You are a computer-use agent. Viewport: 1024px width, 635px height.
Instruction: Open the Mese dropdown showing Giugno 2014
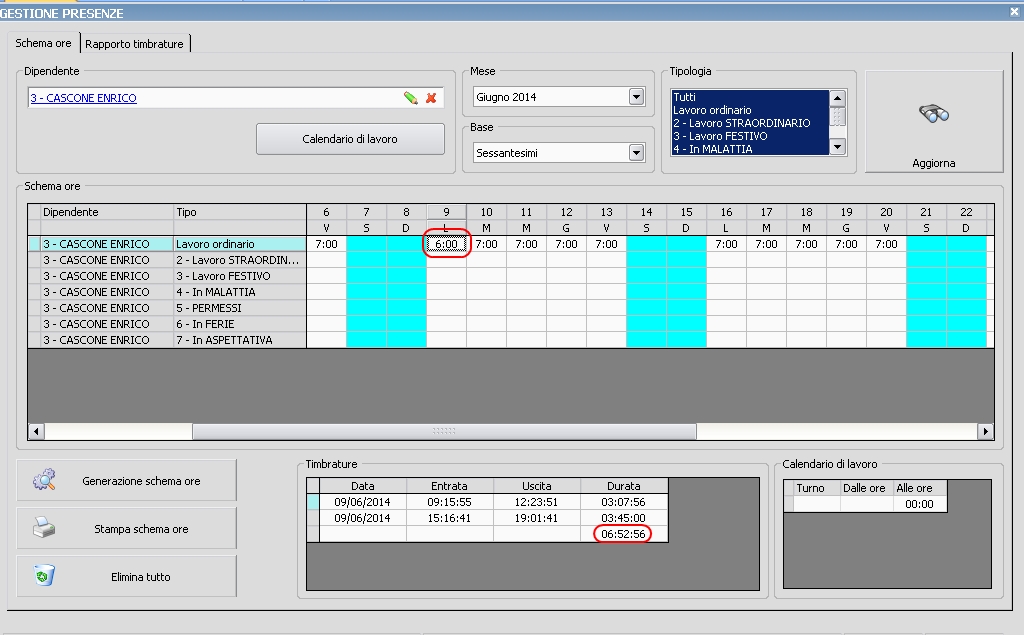(635, 97)
